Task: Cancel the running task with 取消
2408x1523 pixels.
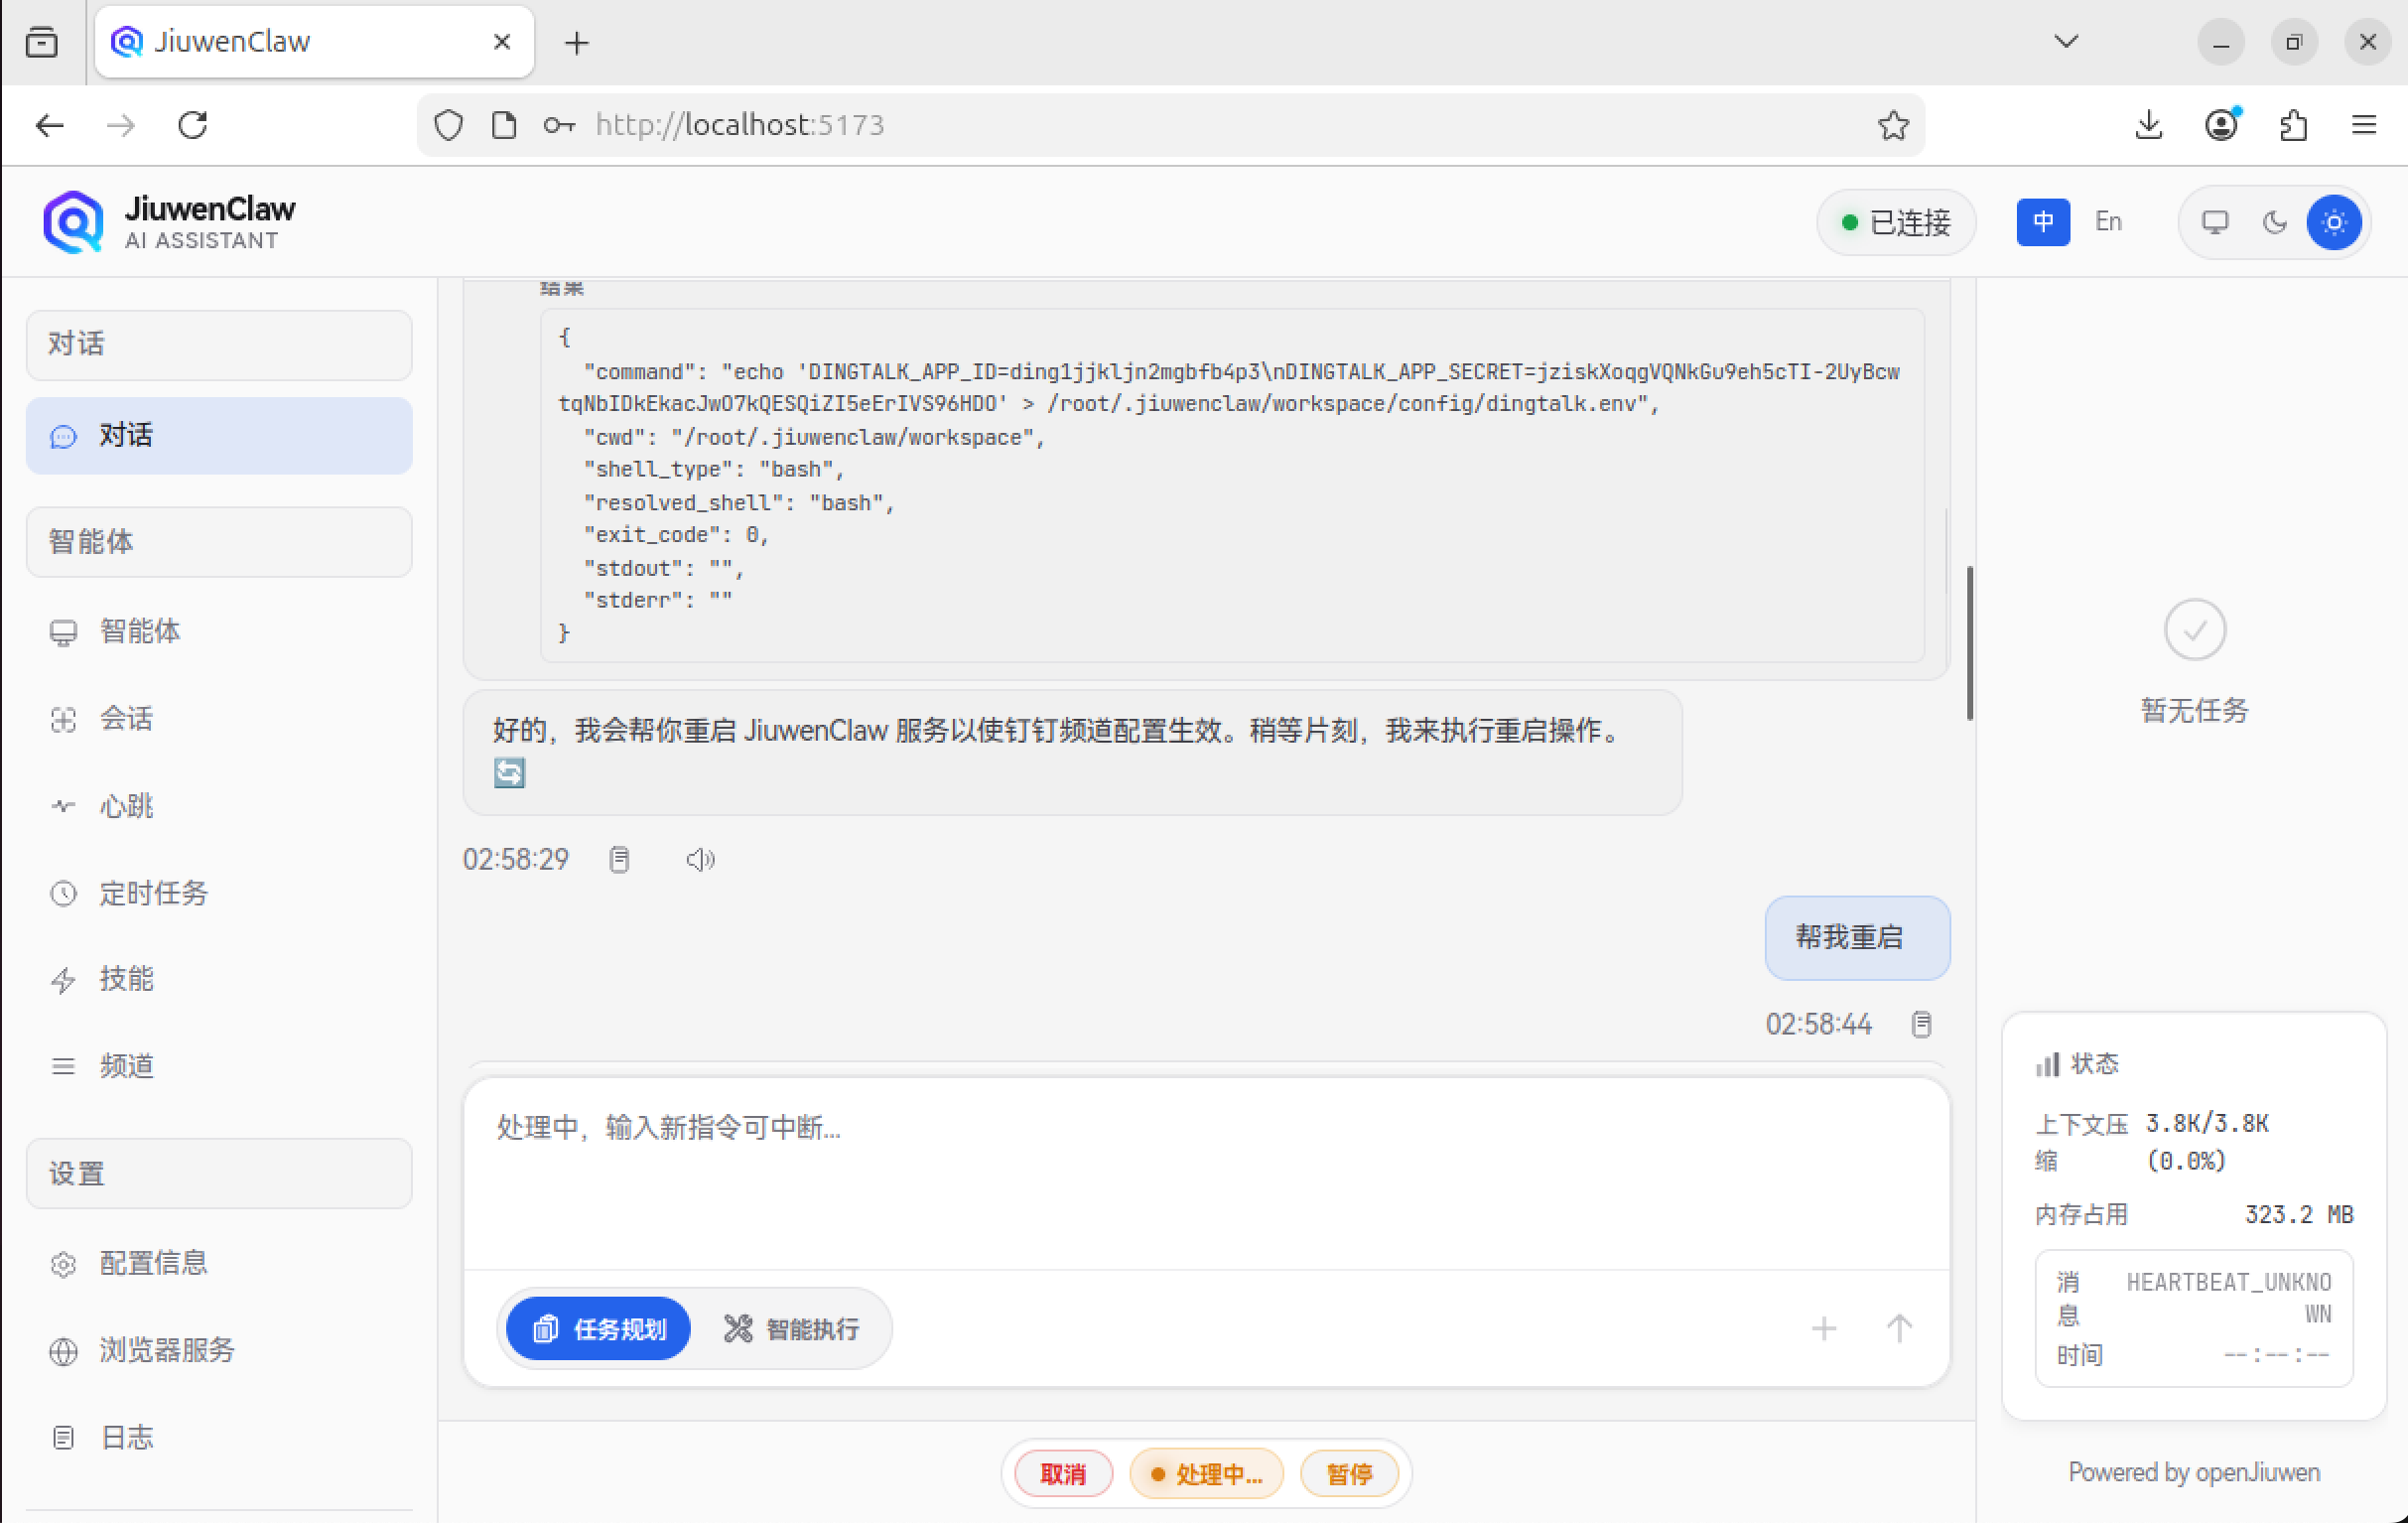Action: click(1063, 1473)
